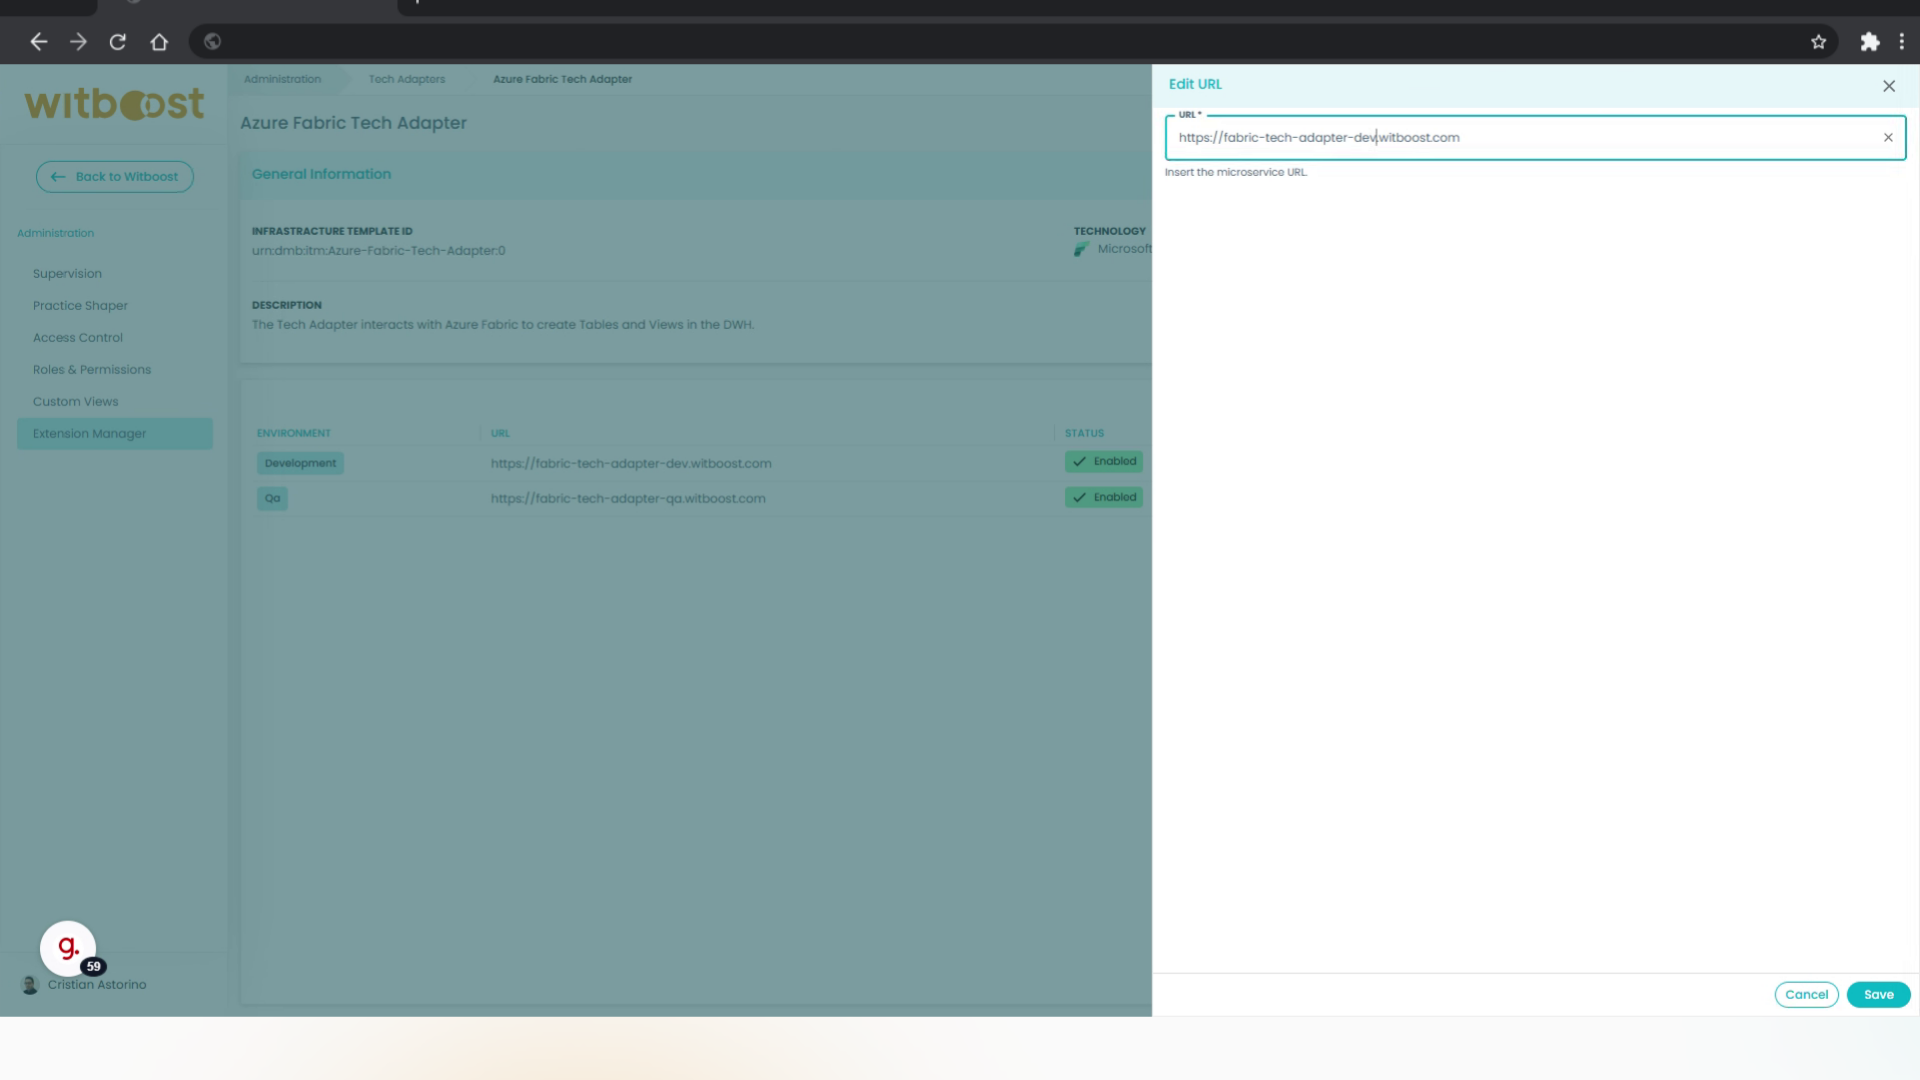Save the edited URL
Screen dimensions: 1920x1080
click(1878, 994)
